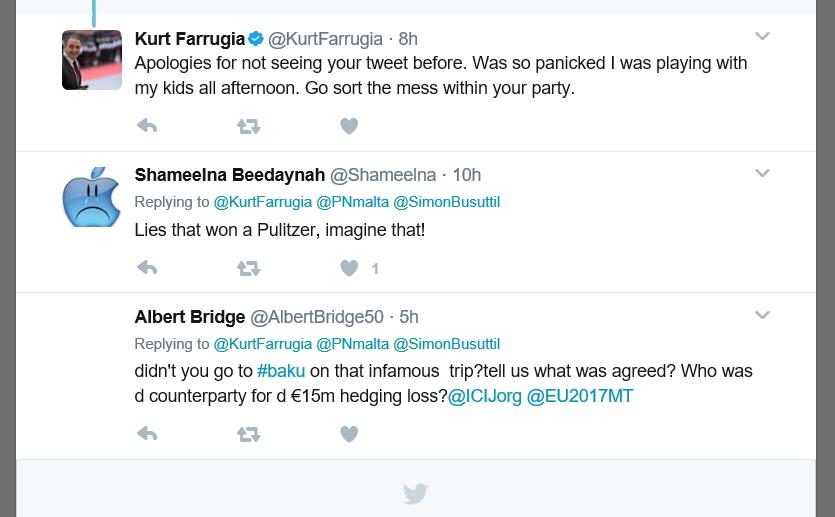Open Shameelna's sad apple avatar

[92, 197]
